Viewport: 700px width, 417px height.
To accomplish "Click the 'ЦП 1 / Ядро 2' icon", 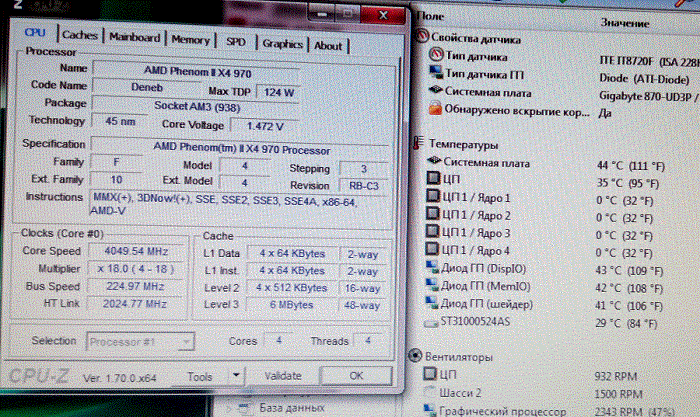I will (x=433, y=213).
